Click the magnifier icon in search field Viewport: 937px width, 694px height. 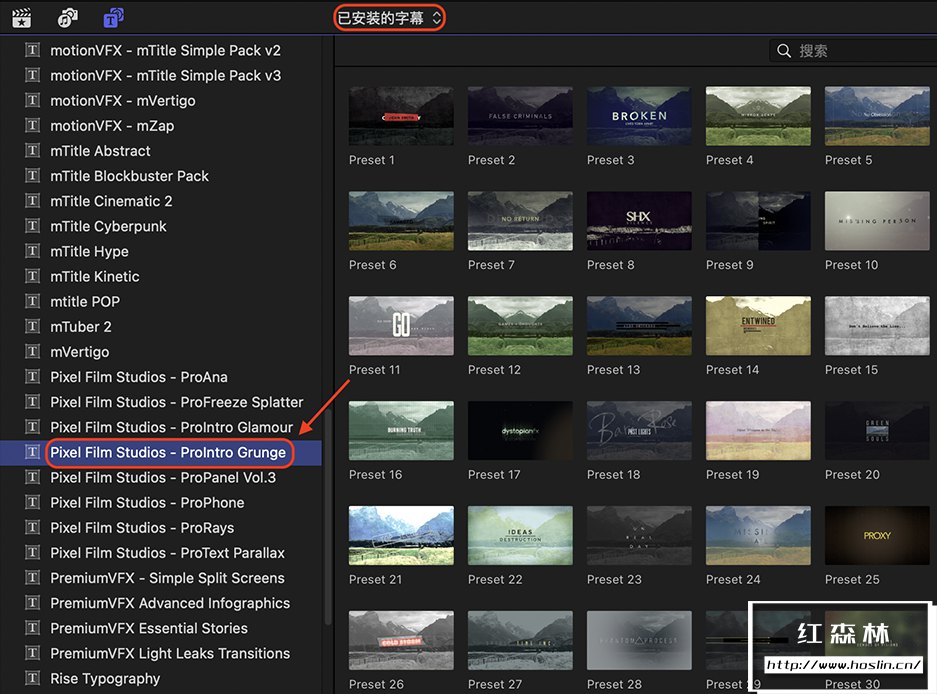click(x=783, y=51)
